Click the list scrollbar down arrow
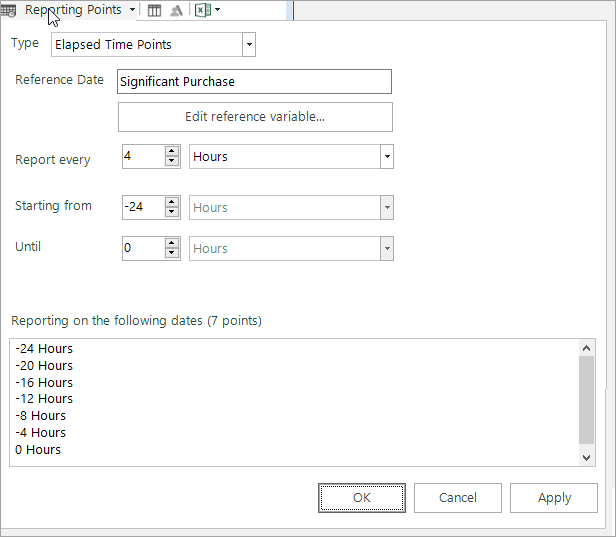This screenshot has width=616, height=537. pos(587,457)
